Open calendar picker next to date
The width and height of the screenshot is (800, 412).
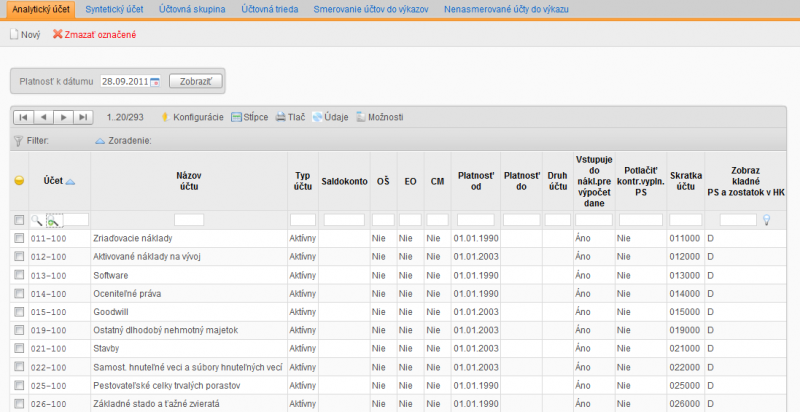click(x=155, y=82)
